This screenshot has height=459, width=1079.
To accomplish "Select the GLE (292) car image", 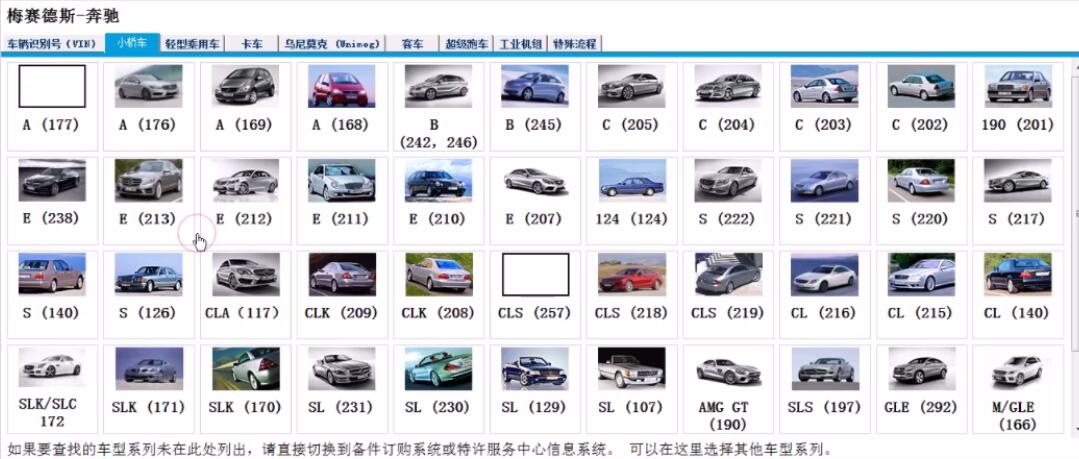I will [921, 369].
